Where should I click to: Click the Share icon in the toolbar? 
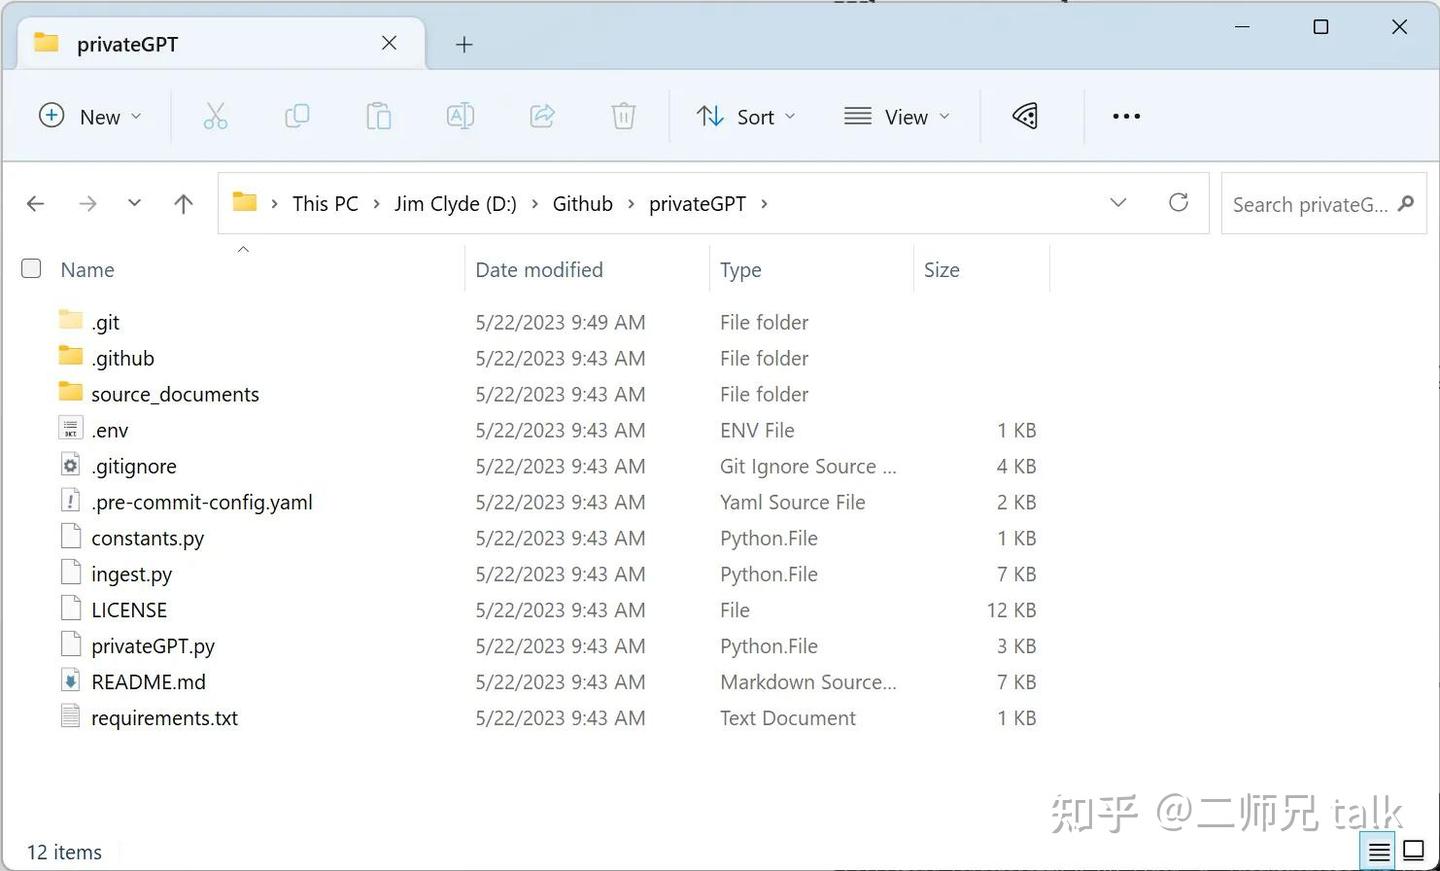(x=542, y=116)
